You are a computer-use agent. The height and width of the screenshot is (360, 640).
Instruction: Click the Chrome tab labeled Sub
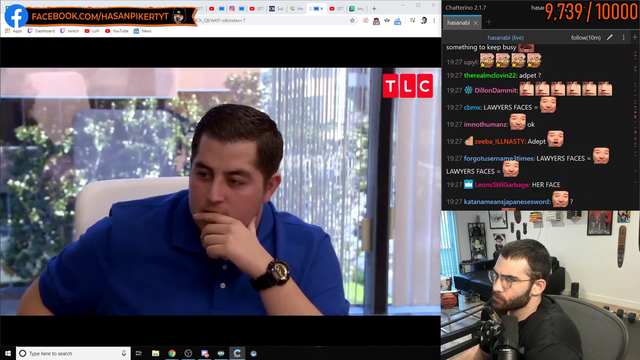click(x=277, y=9)
